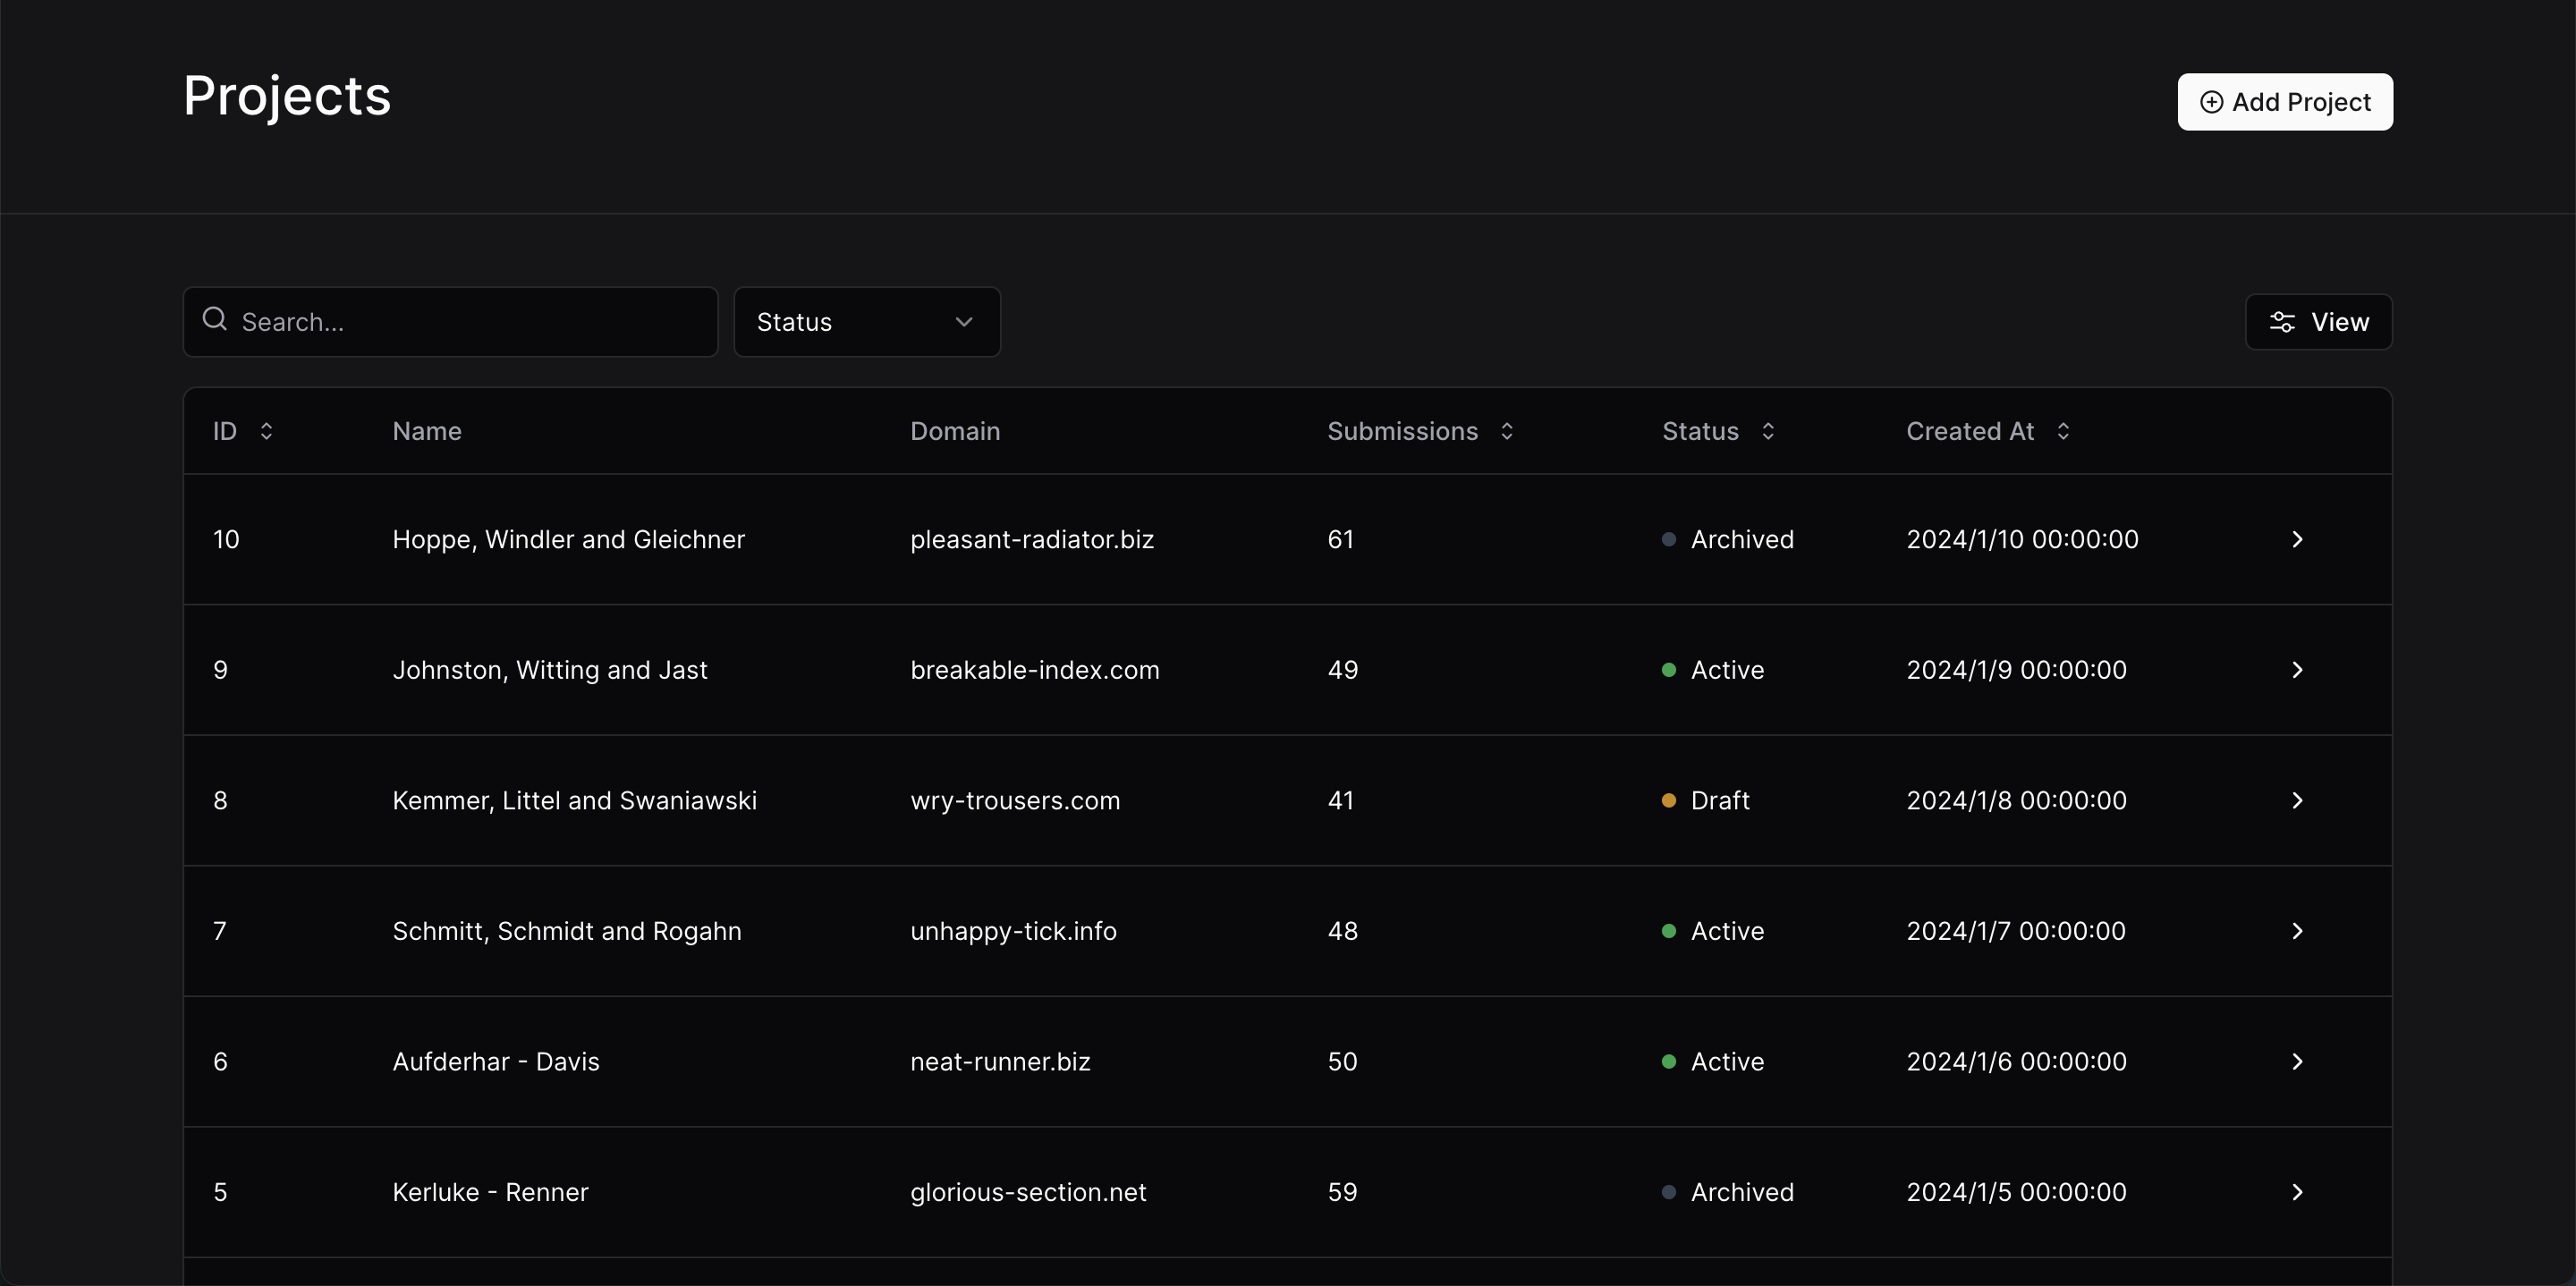2576x1286 pixels.
Task: Sort by Created At column
Action: 1988,431
